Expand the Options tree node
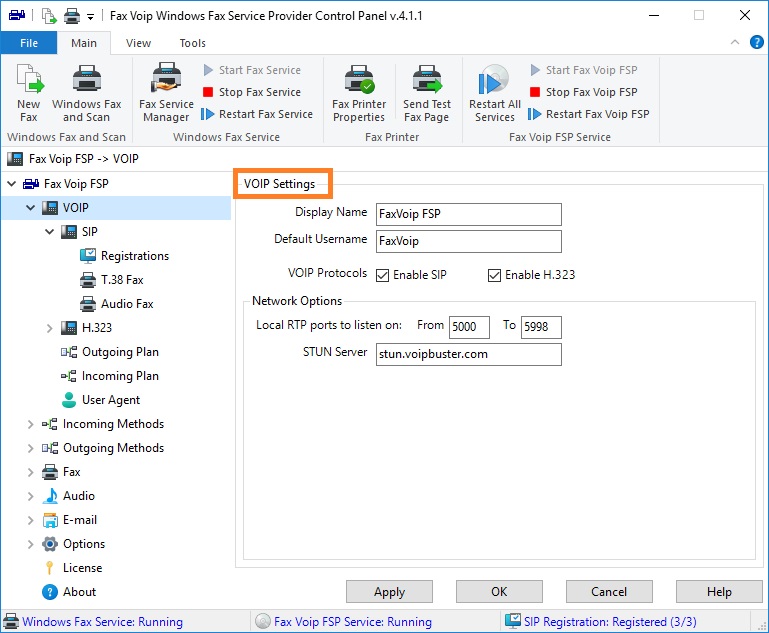 [x=30, y=544]
